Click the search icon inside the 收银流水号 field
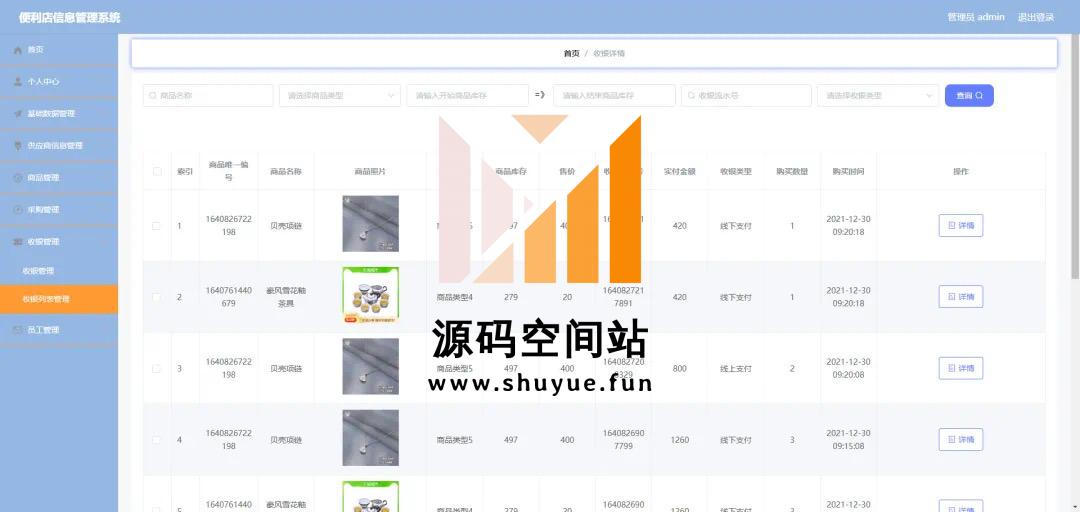1080x512 pixels. coord(692,96)
